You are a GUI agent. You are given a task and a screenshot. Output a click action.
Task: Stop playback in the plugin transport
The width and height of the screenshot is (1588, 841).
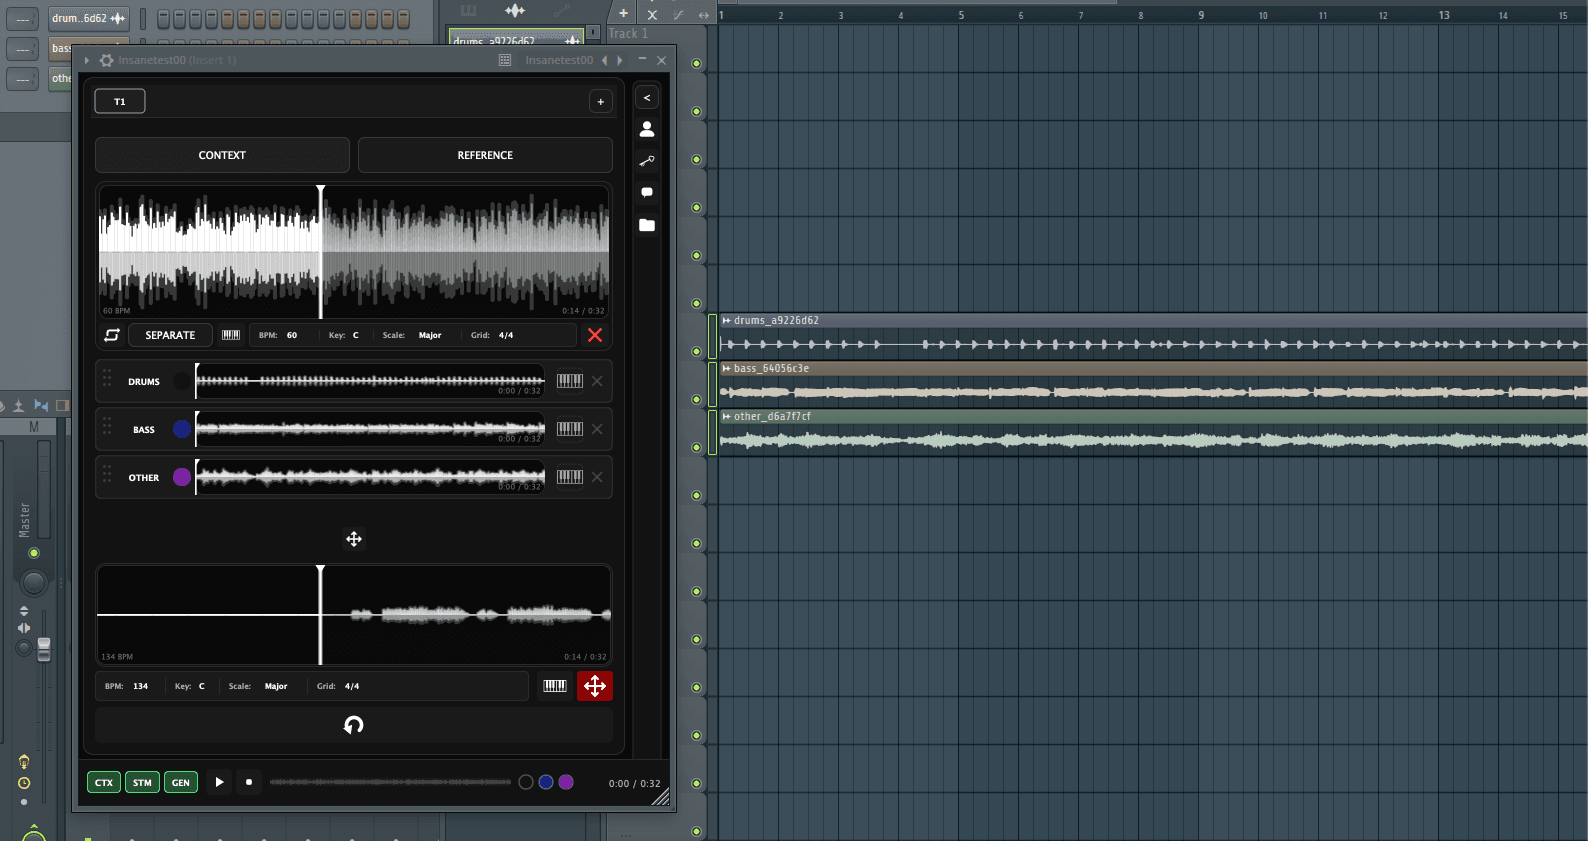point(249,782)
